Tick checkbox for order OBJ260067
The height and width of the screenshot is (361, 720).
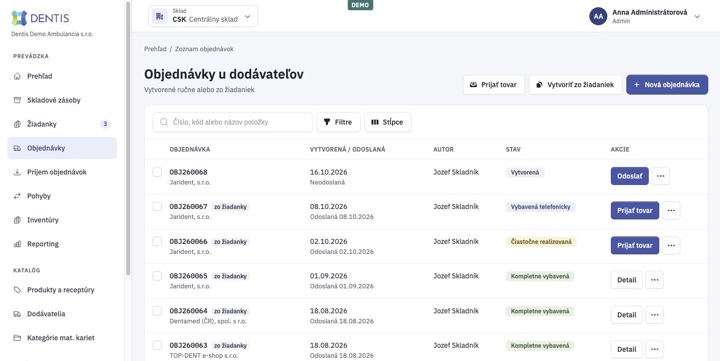tap(157, 206)
